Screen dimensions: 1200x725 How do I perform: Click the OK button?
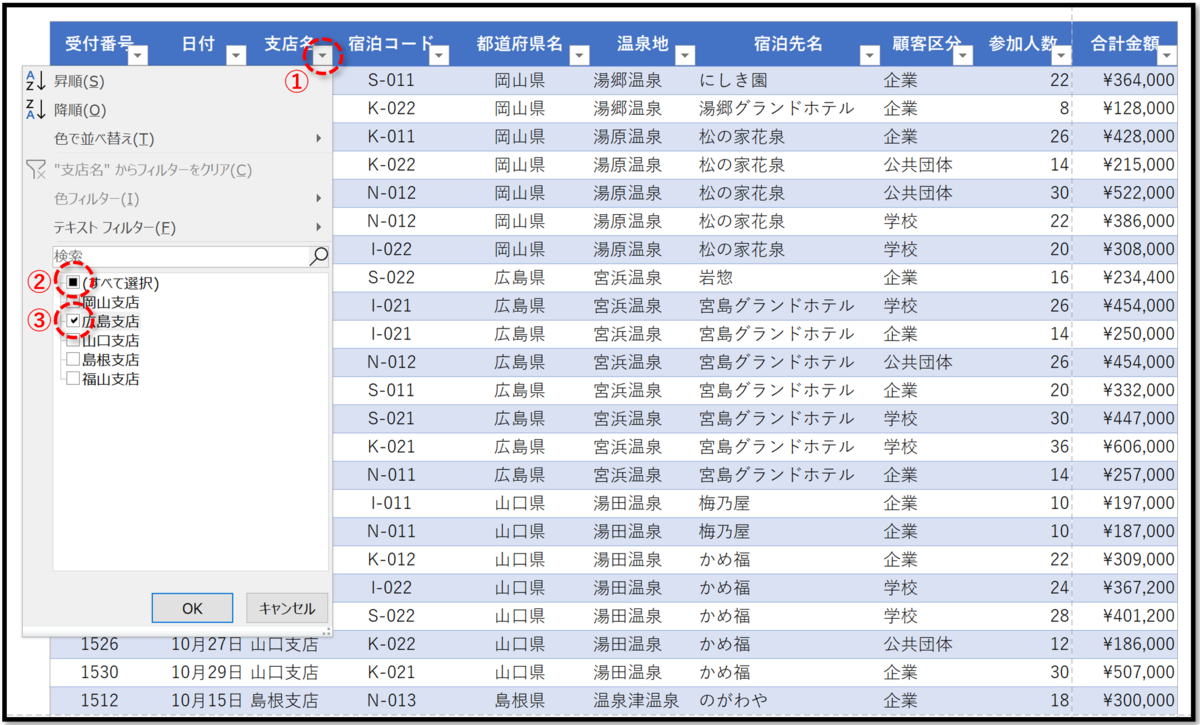coord(191,607)
